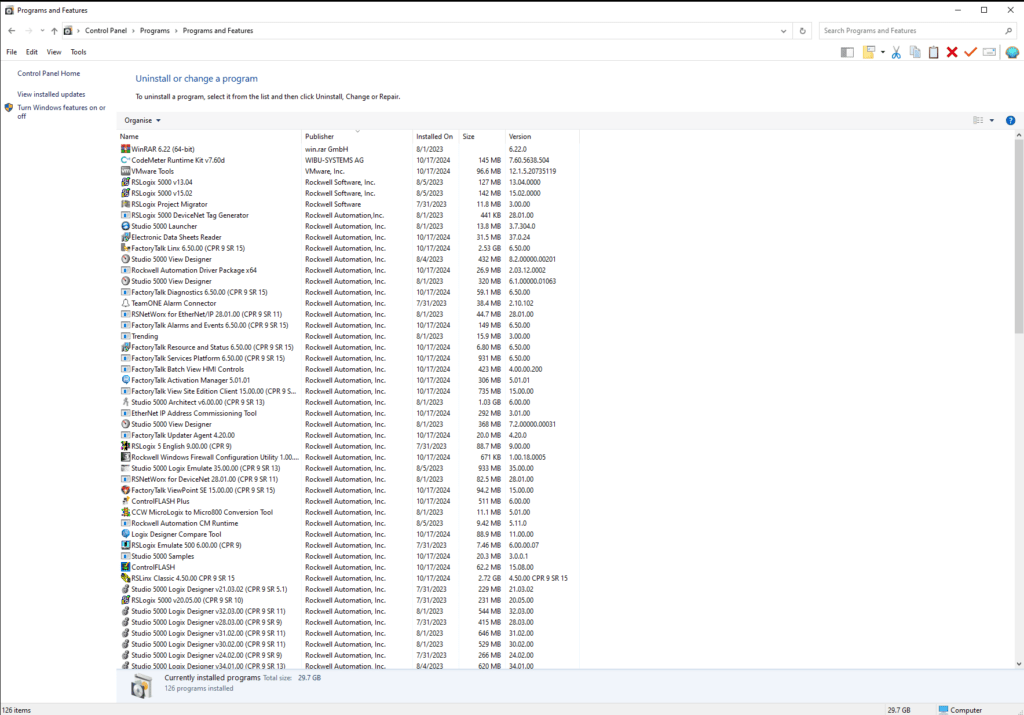Open Turn Windows features on or off
1024x715 pixels.
[x=61, y=112]
